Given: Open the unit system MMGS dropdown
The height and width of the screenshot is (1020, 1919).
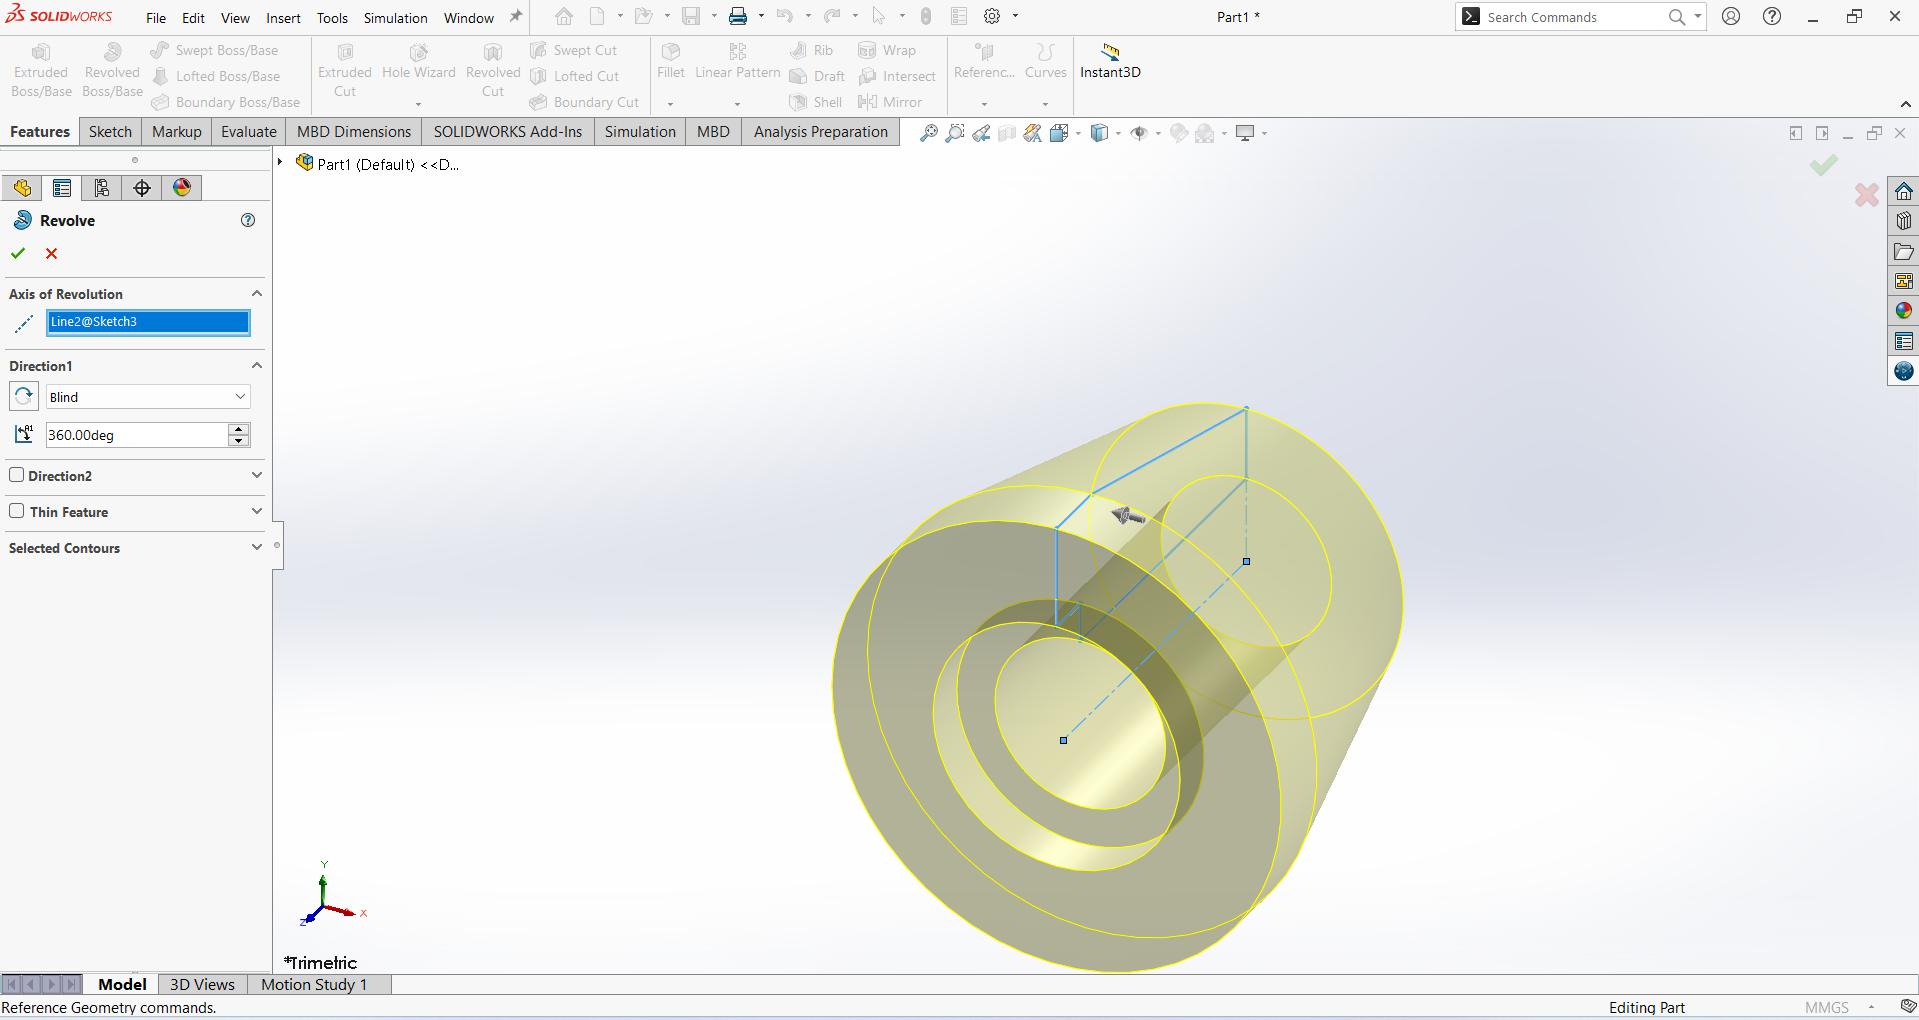Looking at the screenshot, I should click(1871, 1008).
